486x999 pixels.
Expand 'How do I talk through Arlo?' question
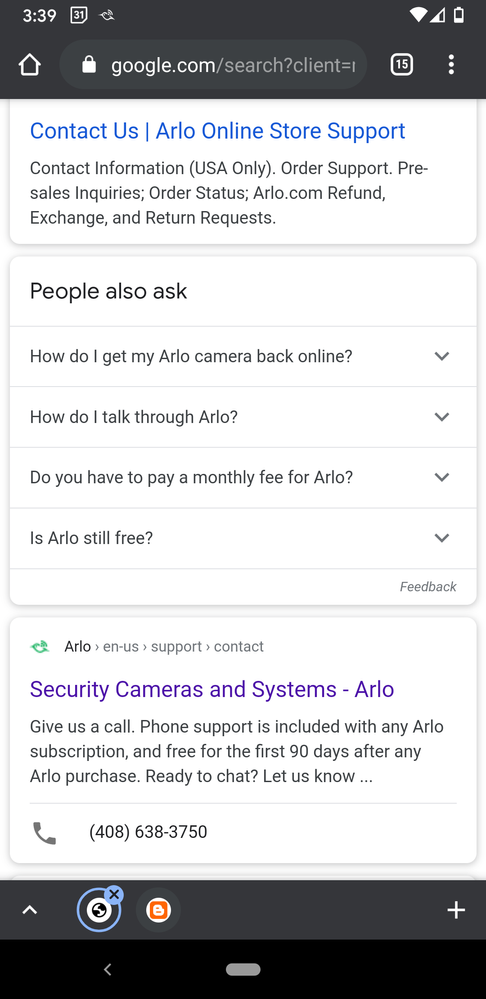click(243, 417)
